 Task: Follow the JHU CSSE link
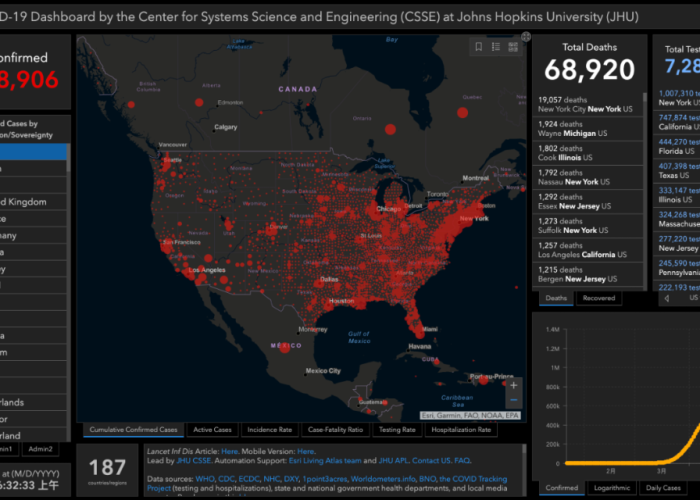pos(193,461)
